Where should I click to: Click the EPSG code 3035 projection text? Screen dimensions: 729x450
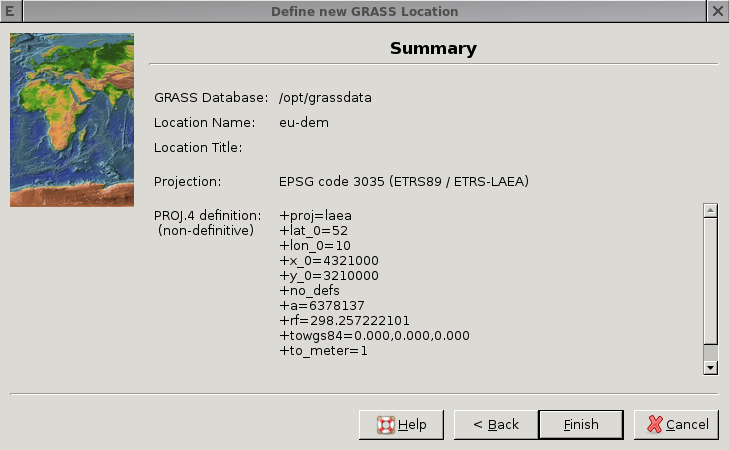coord(404,181)
